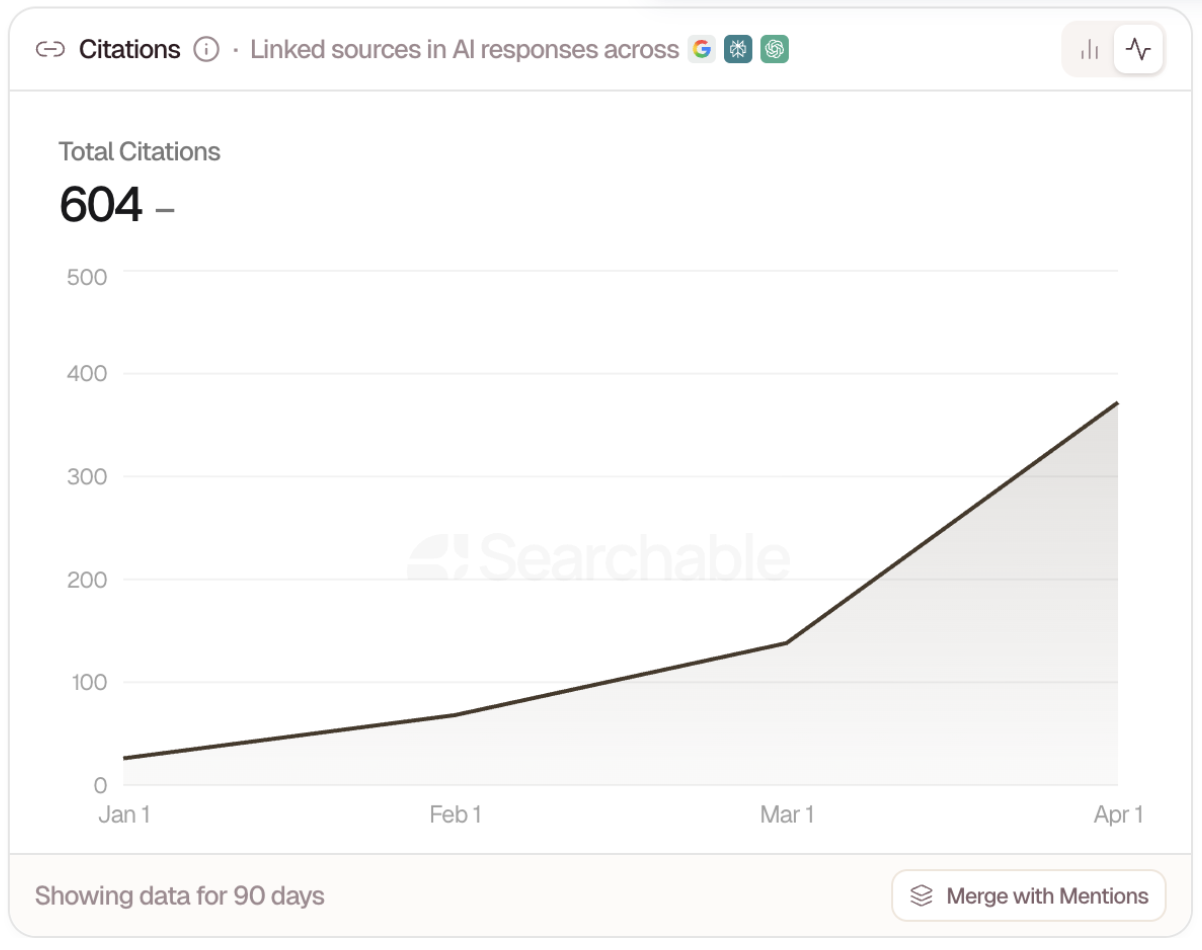
Task: Click the Citations link icon
Action: (x=50, y=49)
